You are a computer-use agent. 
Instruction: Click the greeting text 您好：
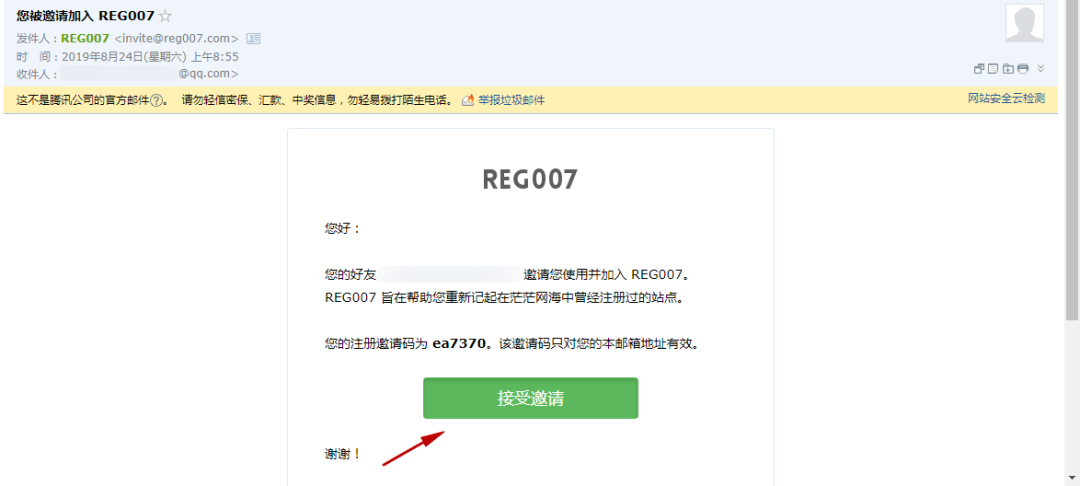(x=342, y=228)
